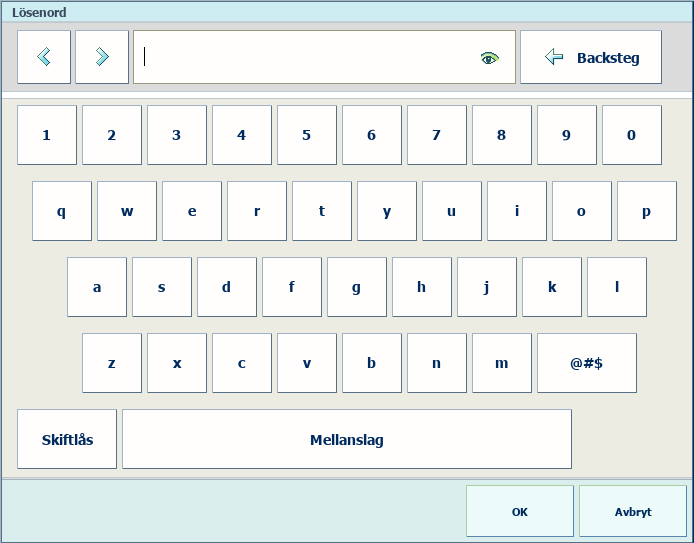Click the Backsteg backspace button
The width and height of the screenshot is (694, 543).
pyautogui.click(x=591, y=57)
